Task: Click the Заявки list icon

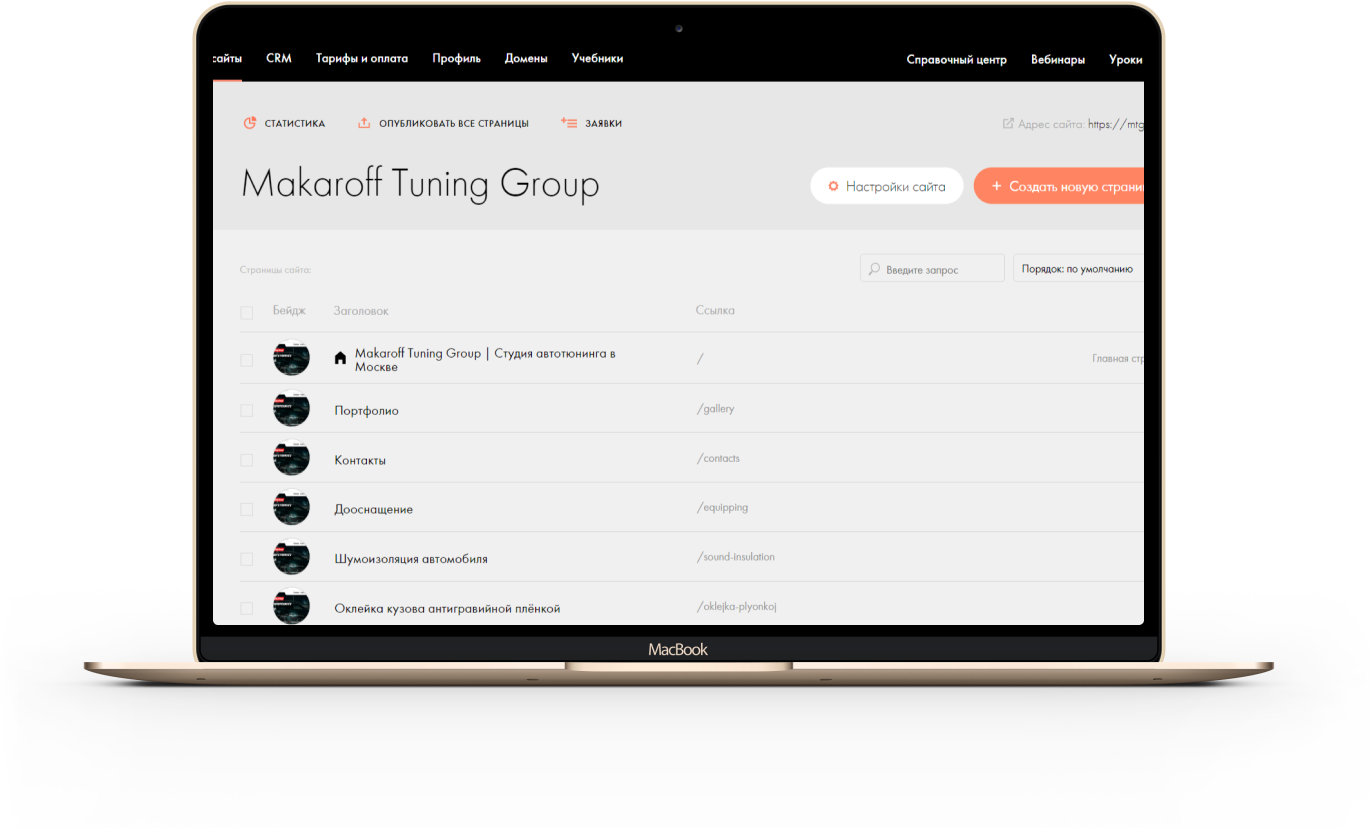Action: point(569,122)
